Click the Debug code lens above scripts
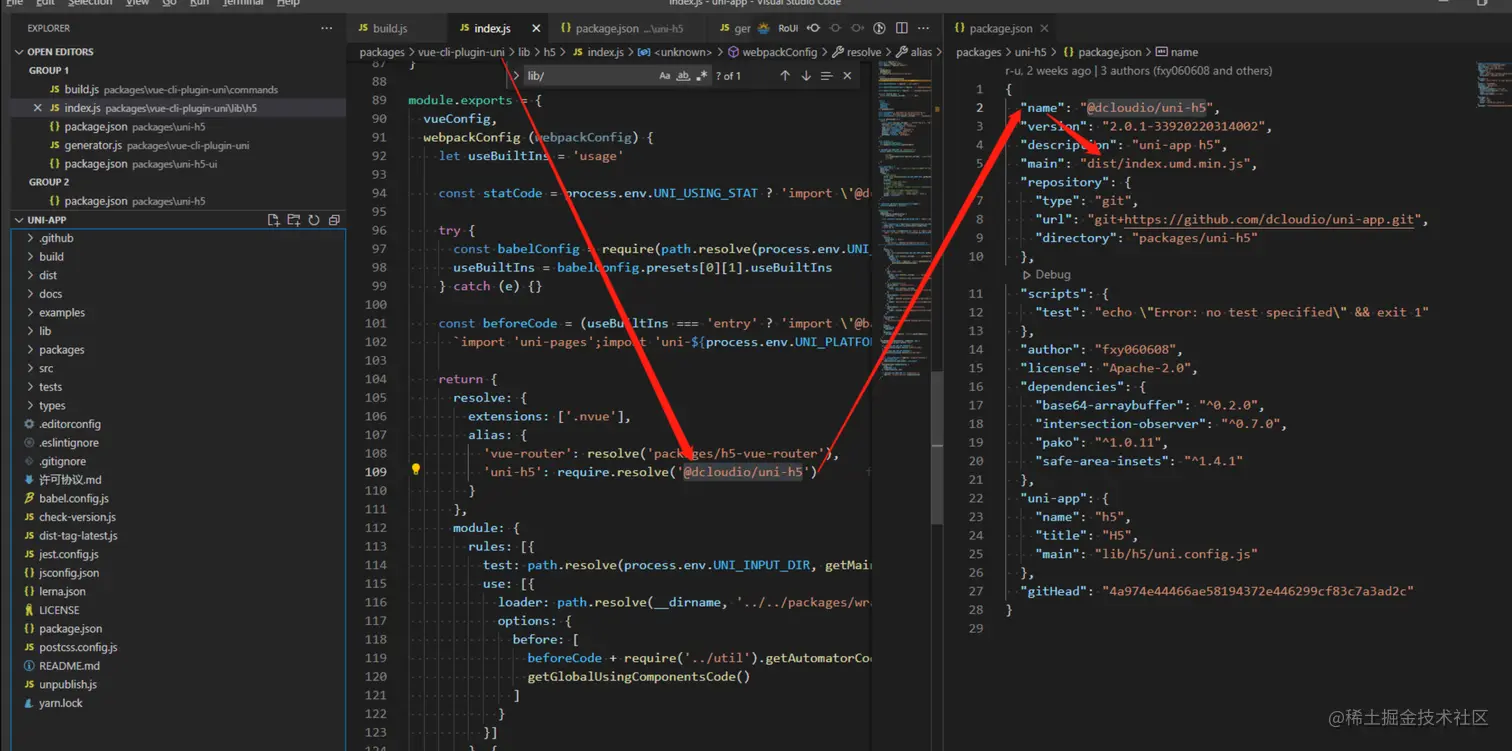 tap(1052, 275)
